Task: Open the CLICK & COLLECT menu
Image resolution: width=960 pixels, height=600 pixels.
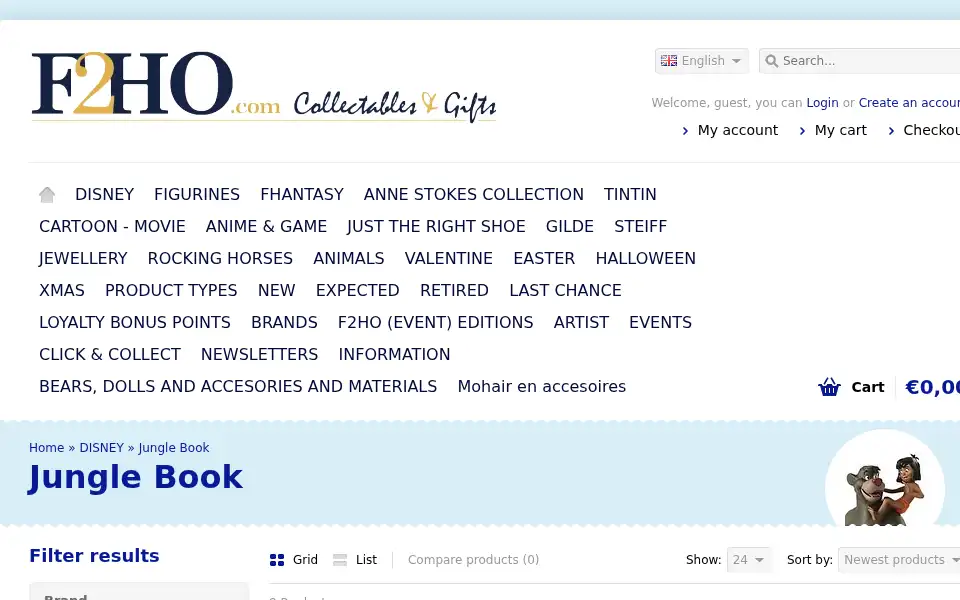Action: click(110, 354)
